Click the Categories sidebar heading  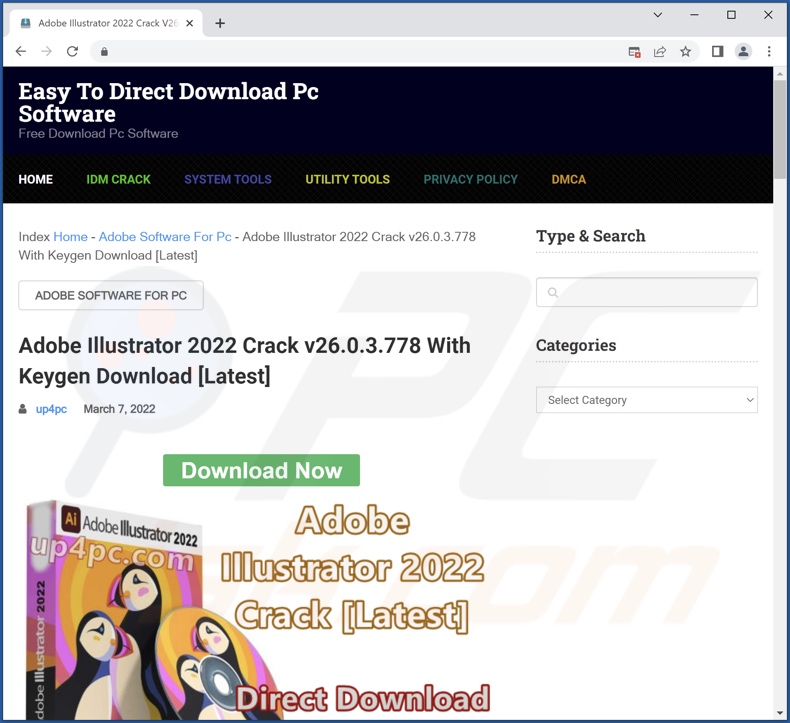[x=576, y=346]
